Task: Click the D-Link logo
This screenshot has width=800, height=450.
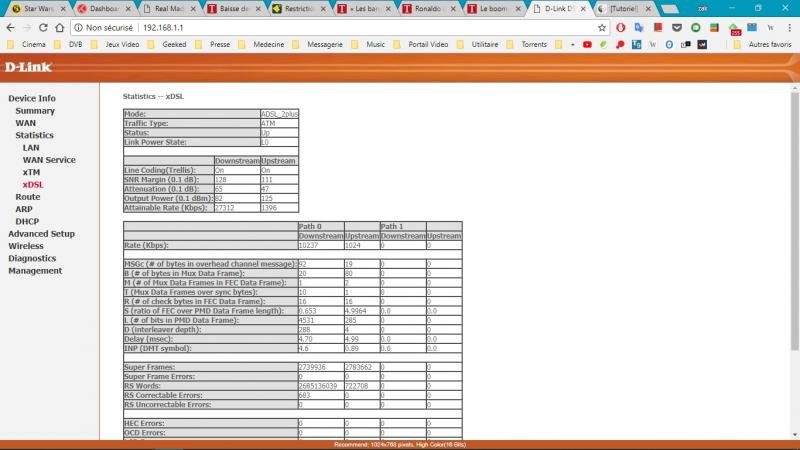Action: click(x=28, y=67)
